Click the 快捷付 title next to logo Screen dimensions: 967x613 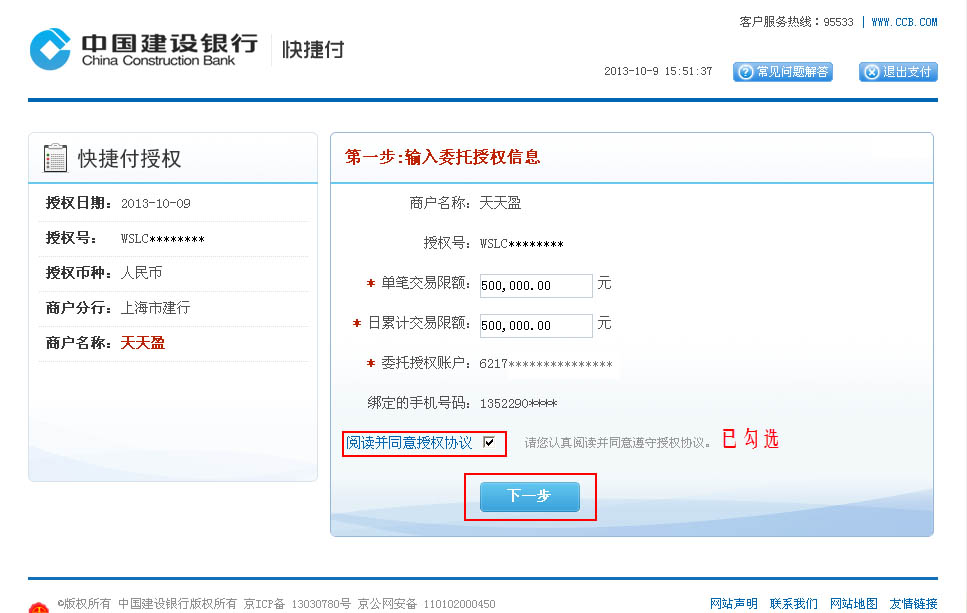(x=312, y=49)
